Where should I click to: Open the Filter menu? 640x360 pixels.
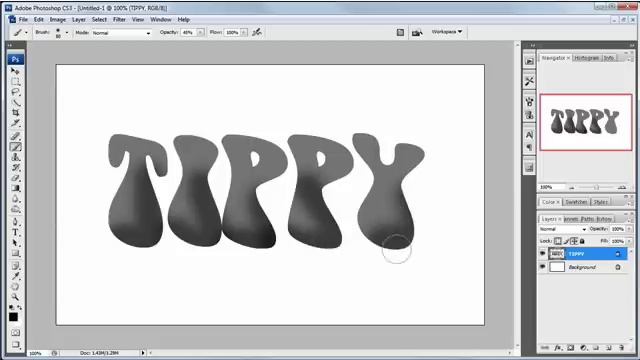tap(119, 19)
